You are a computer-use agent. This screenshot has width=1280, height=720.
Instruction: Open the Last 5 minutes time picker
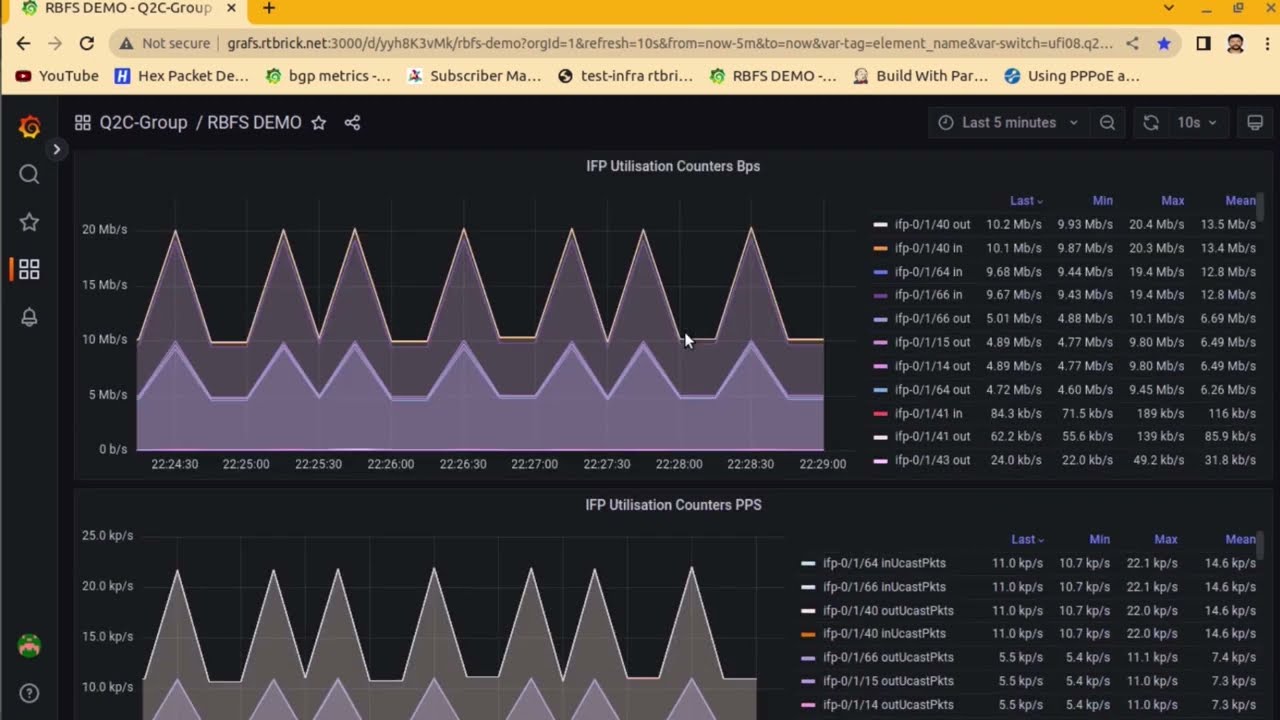pos(1008,123)
